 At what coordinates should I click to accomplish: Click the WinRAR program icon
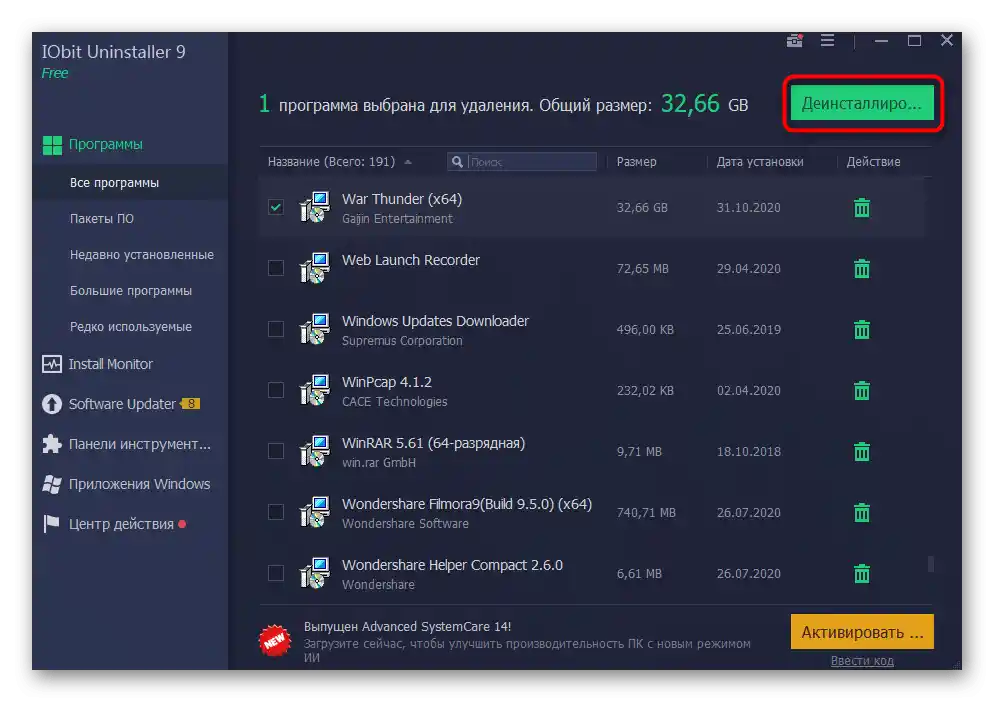point(315,451)
